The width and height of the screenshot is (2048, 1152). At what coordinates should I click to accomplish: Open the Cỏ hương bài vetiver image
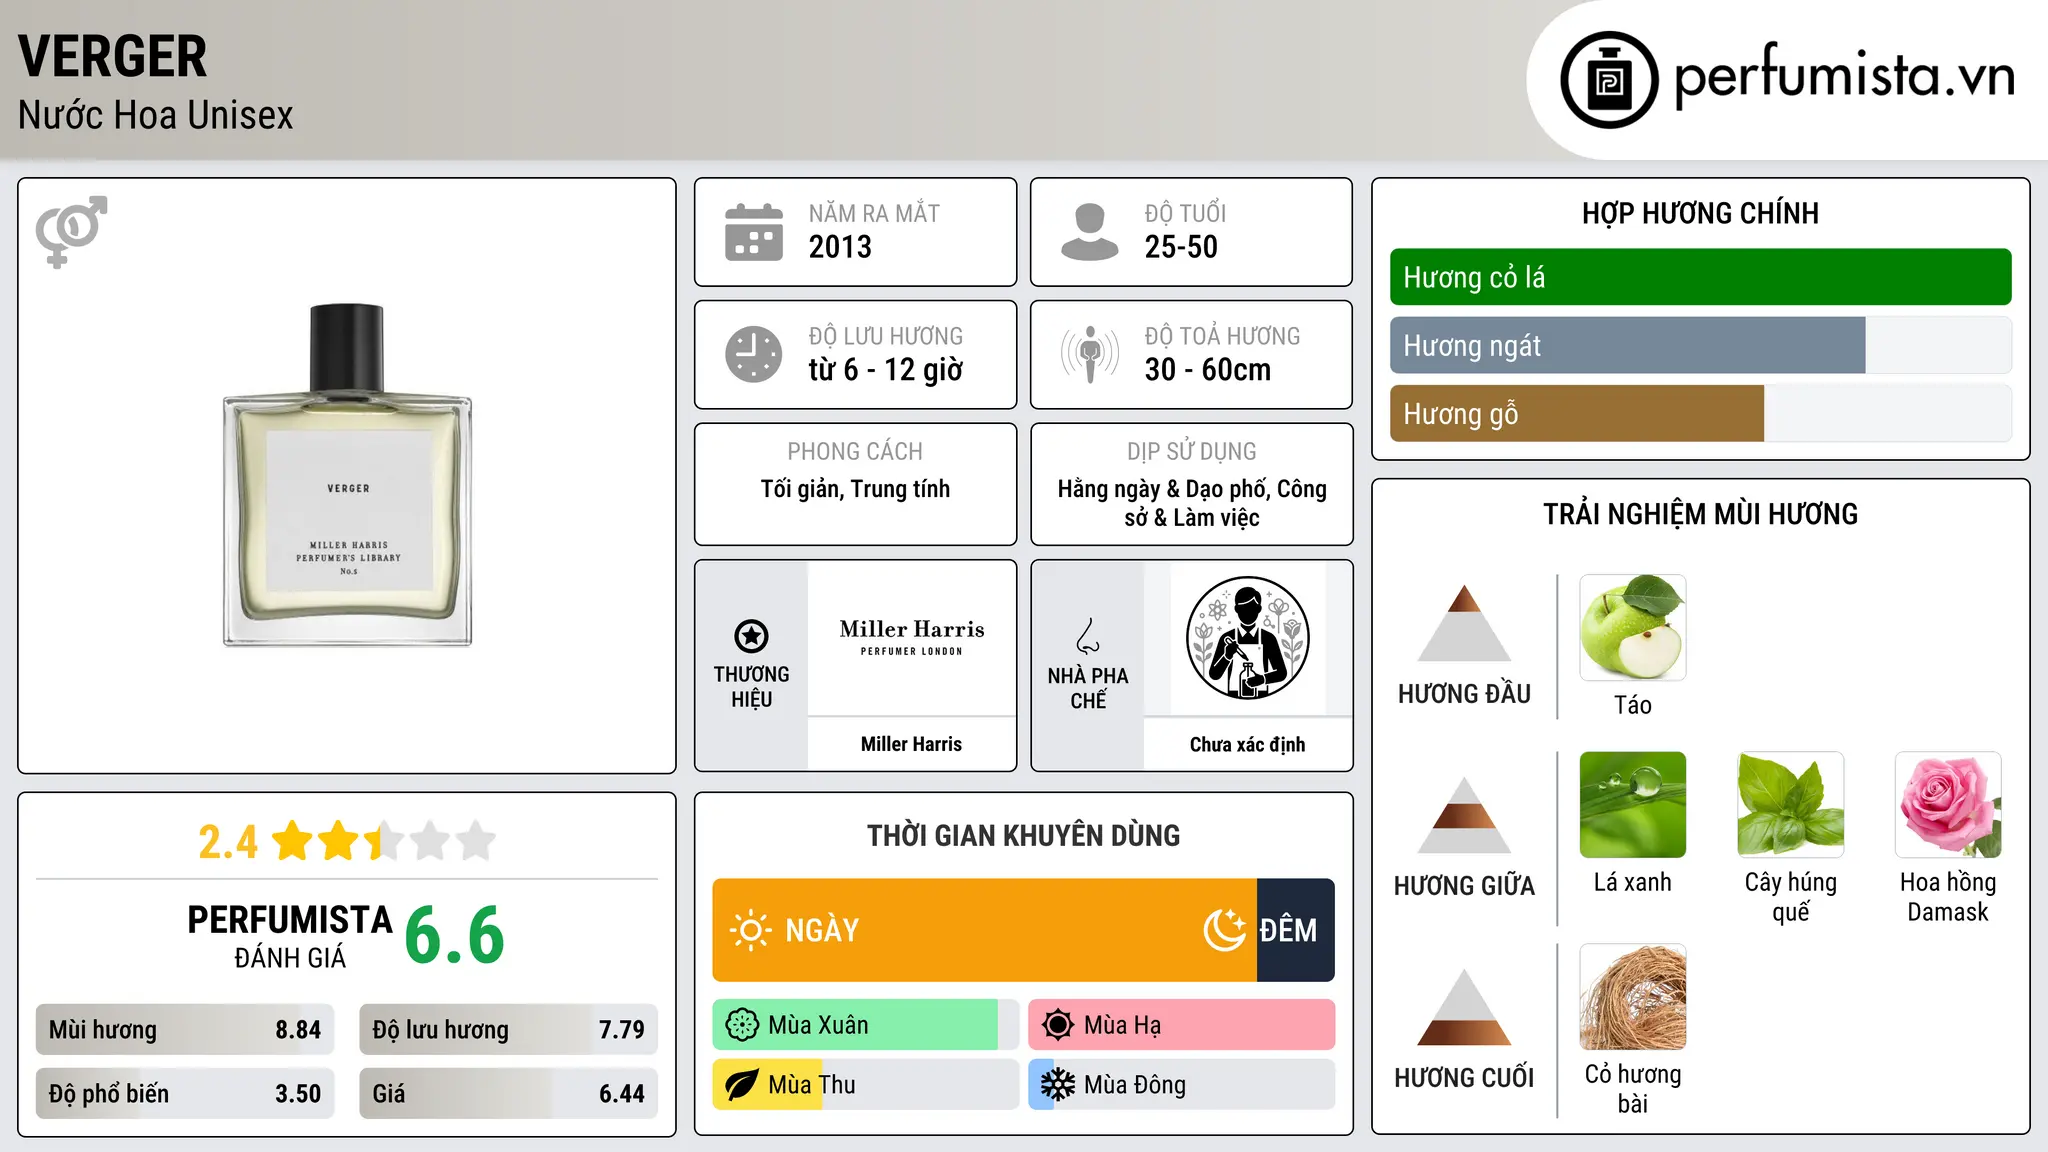coord(1632,996)
